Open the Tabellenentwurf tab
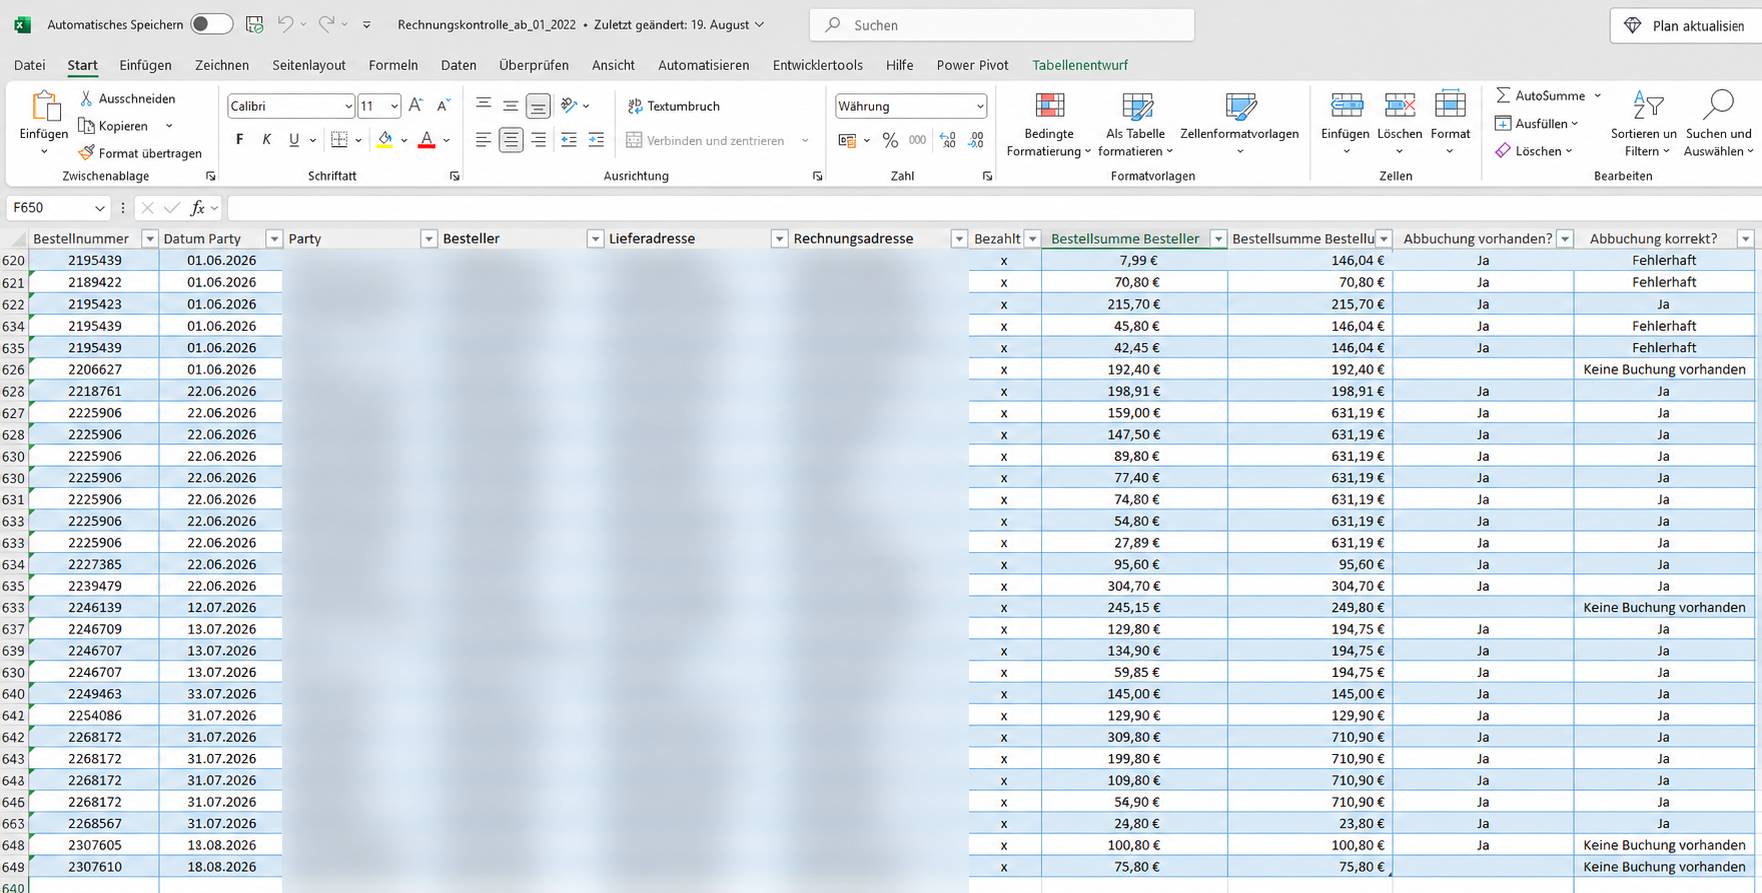 click(1080, 65)
